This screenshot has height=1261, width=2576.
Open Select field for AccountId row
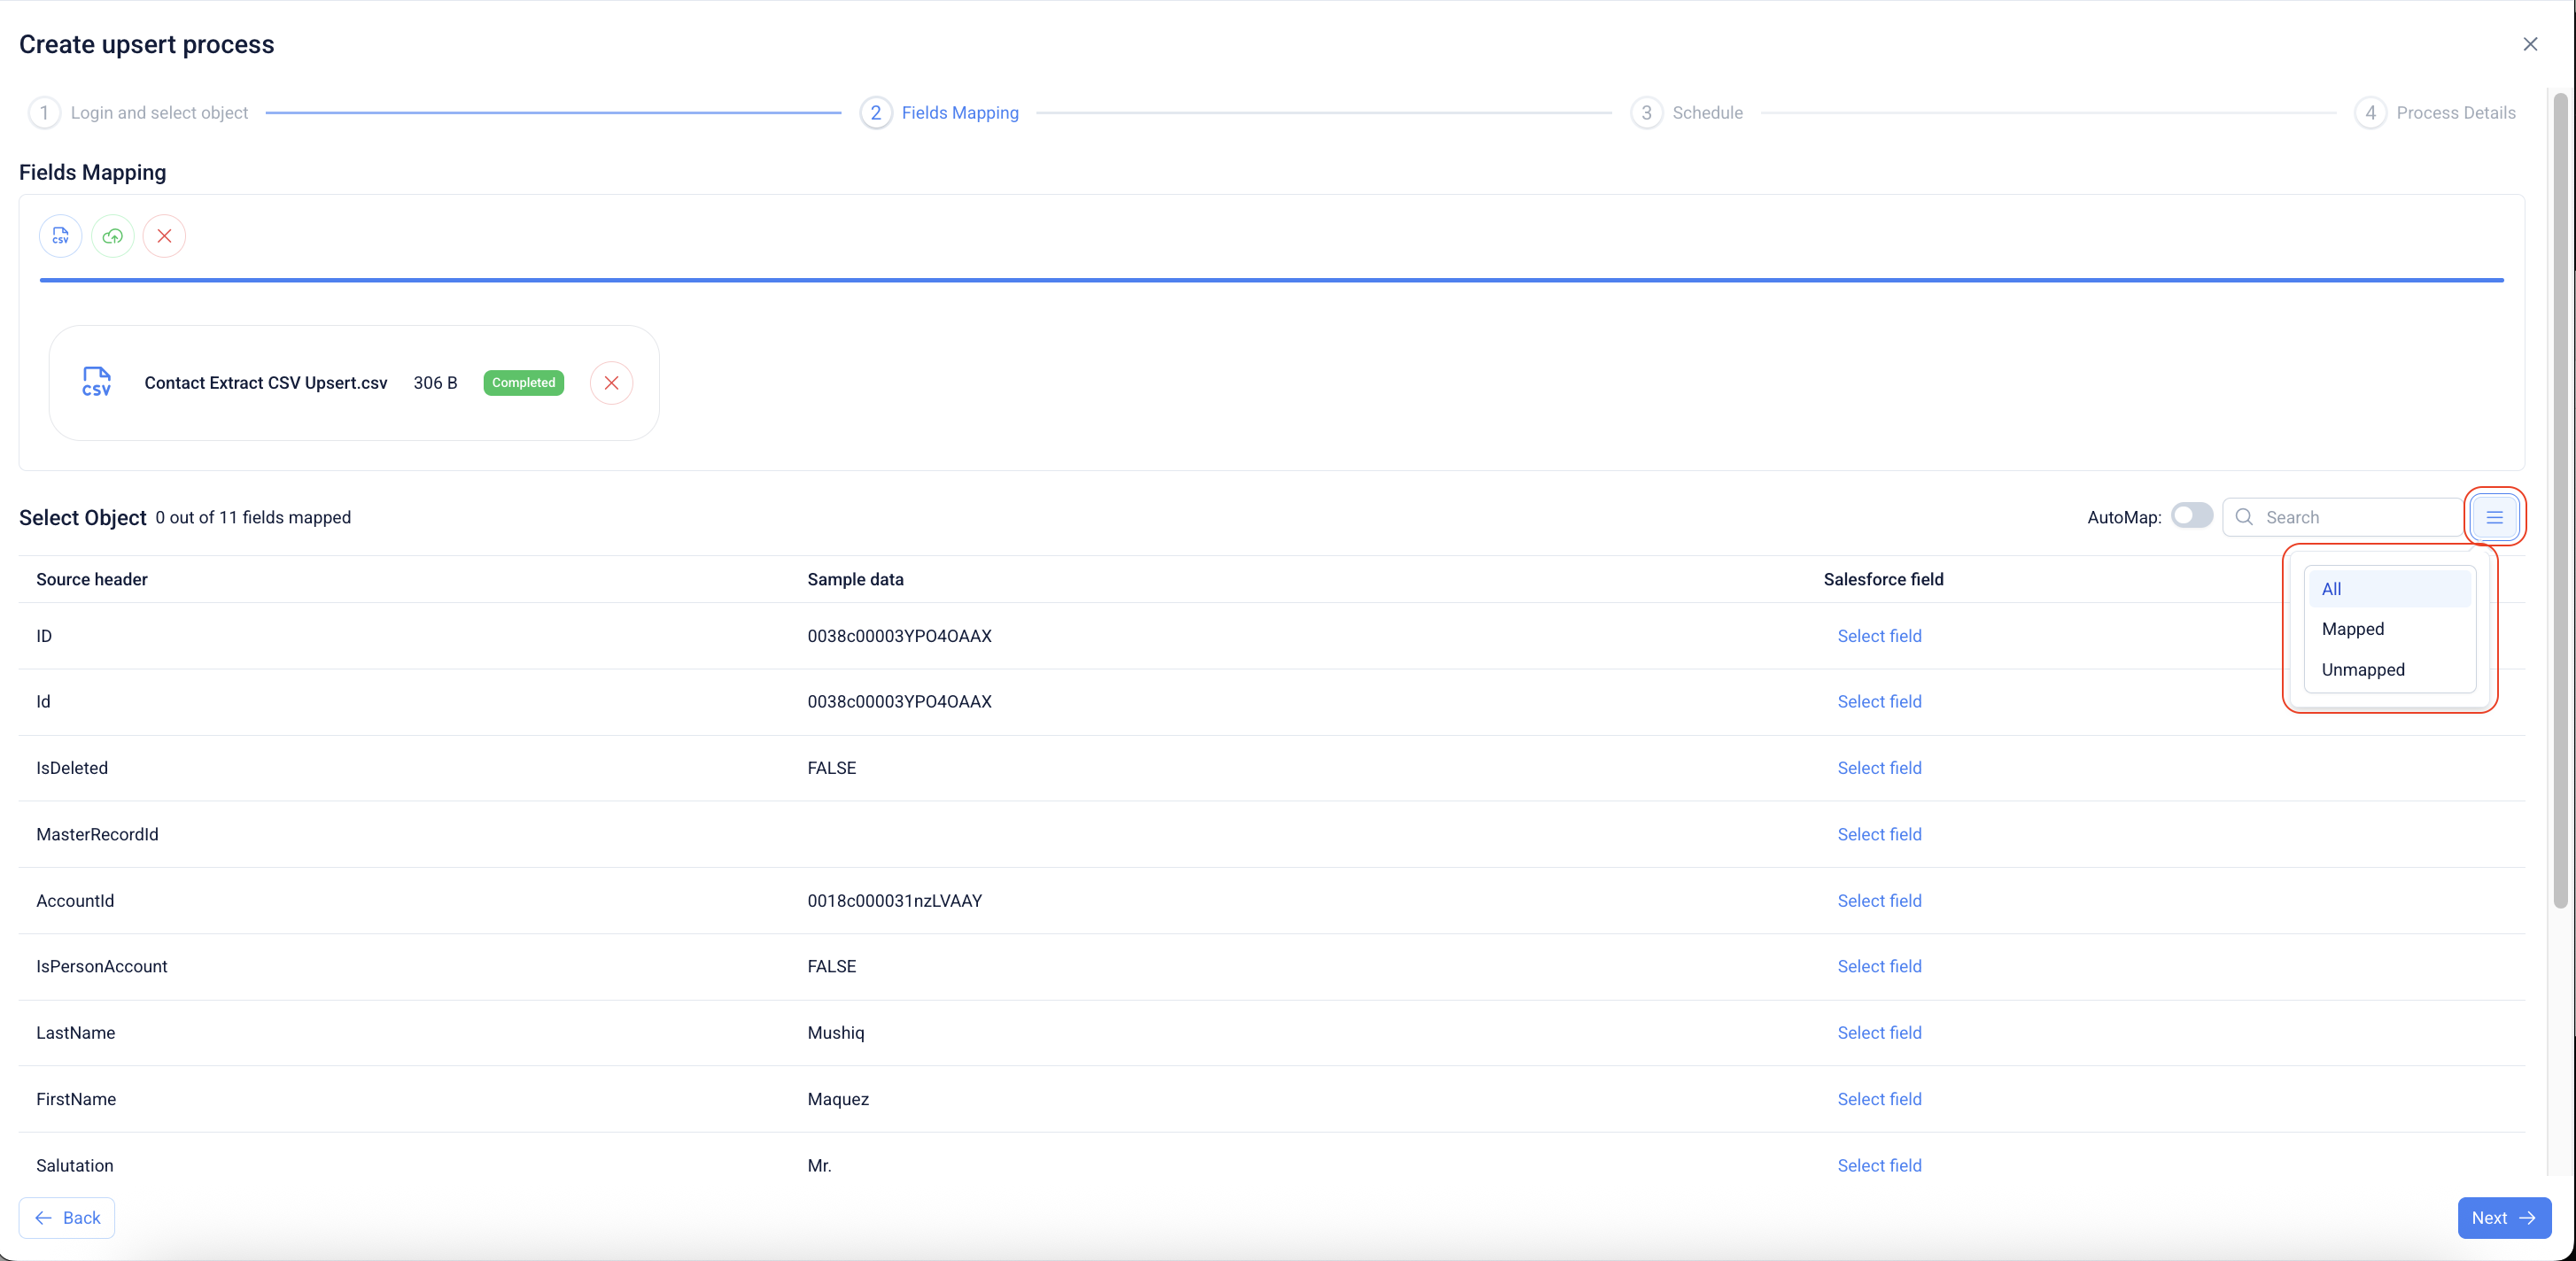[1878, 901]
